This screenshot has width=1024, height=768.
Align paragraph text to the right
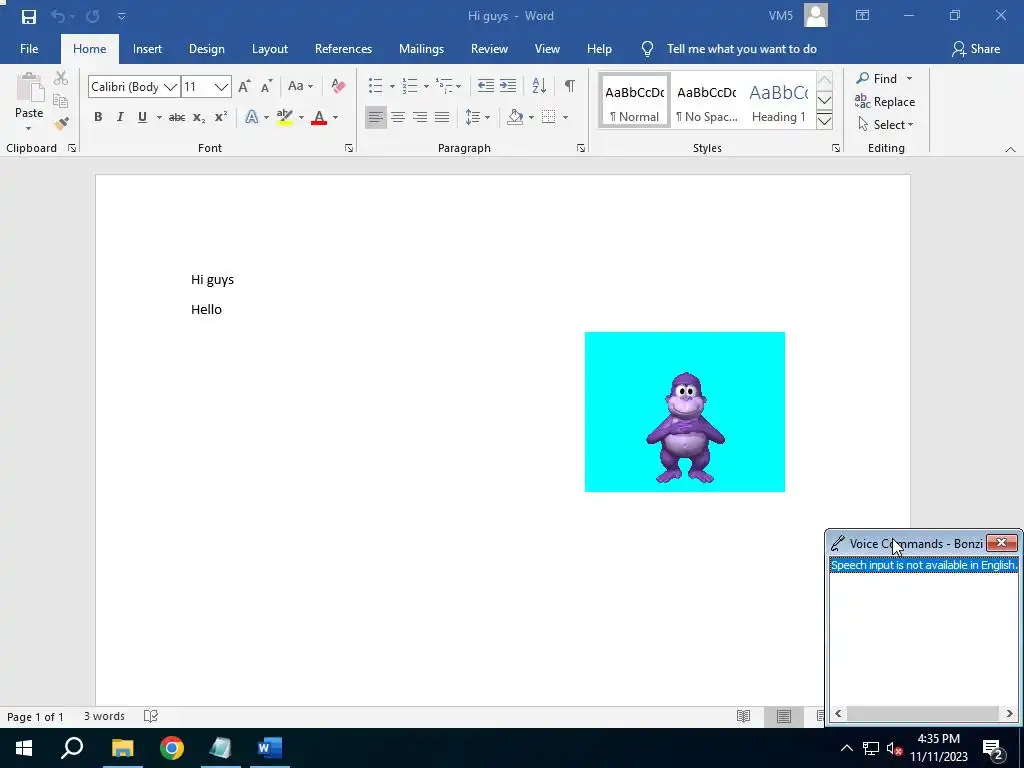click(x=420, y=118)
